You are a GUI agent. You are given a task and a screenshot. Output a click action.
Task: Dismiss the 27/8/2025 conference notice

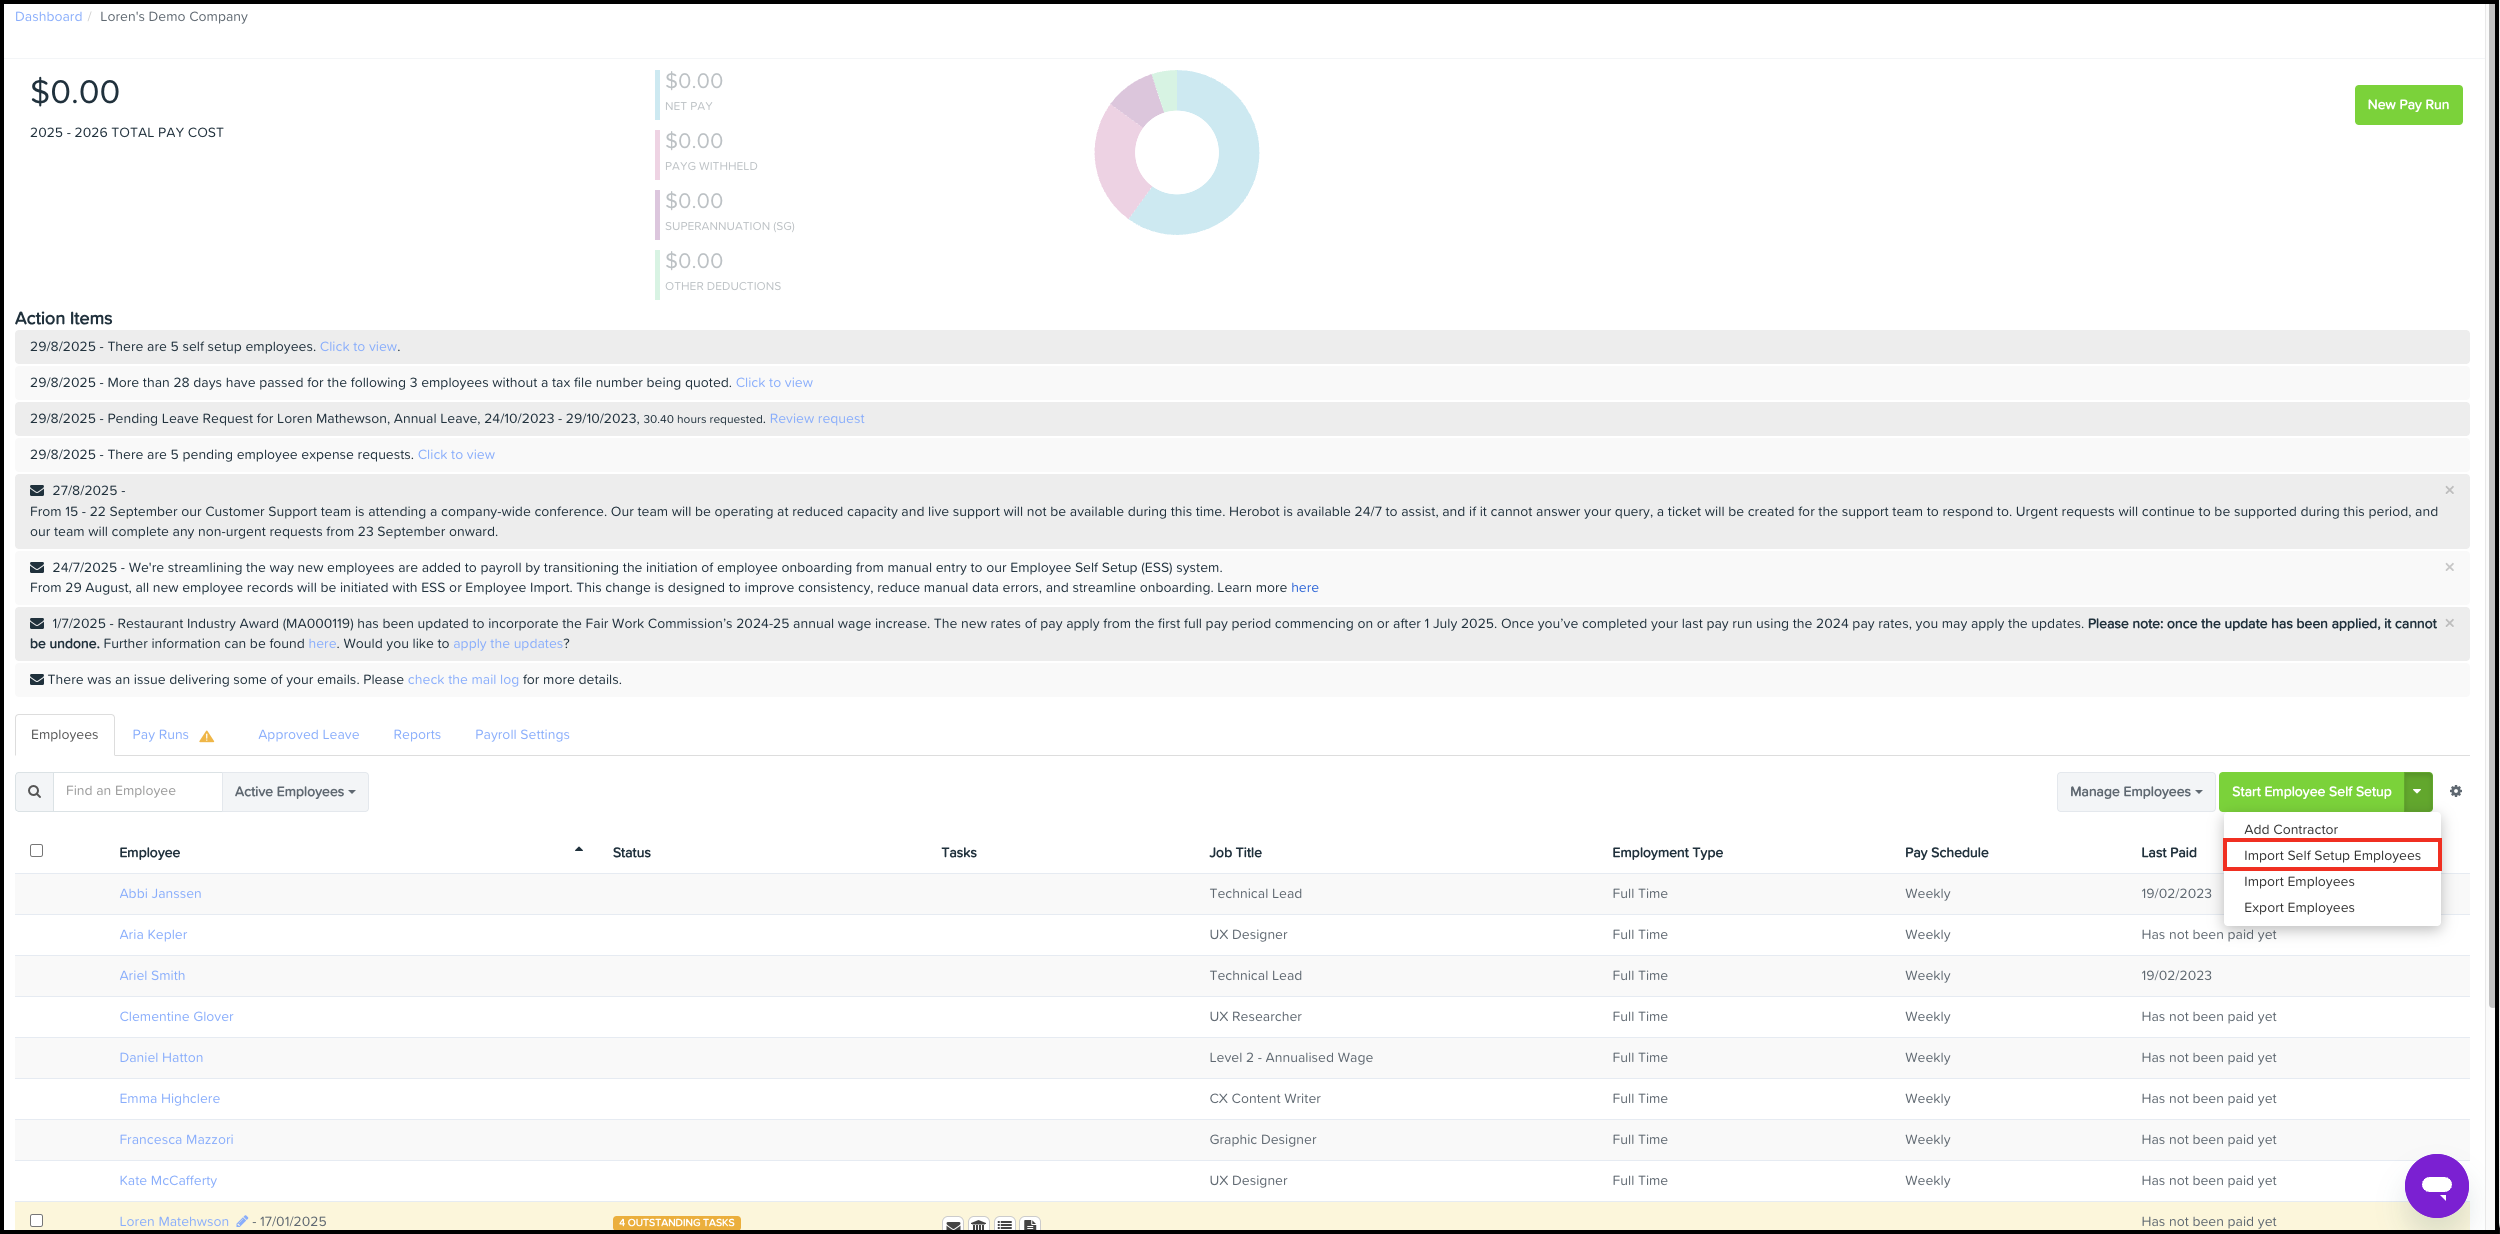point(2449,490)
